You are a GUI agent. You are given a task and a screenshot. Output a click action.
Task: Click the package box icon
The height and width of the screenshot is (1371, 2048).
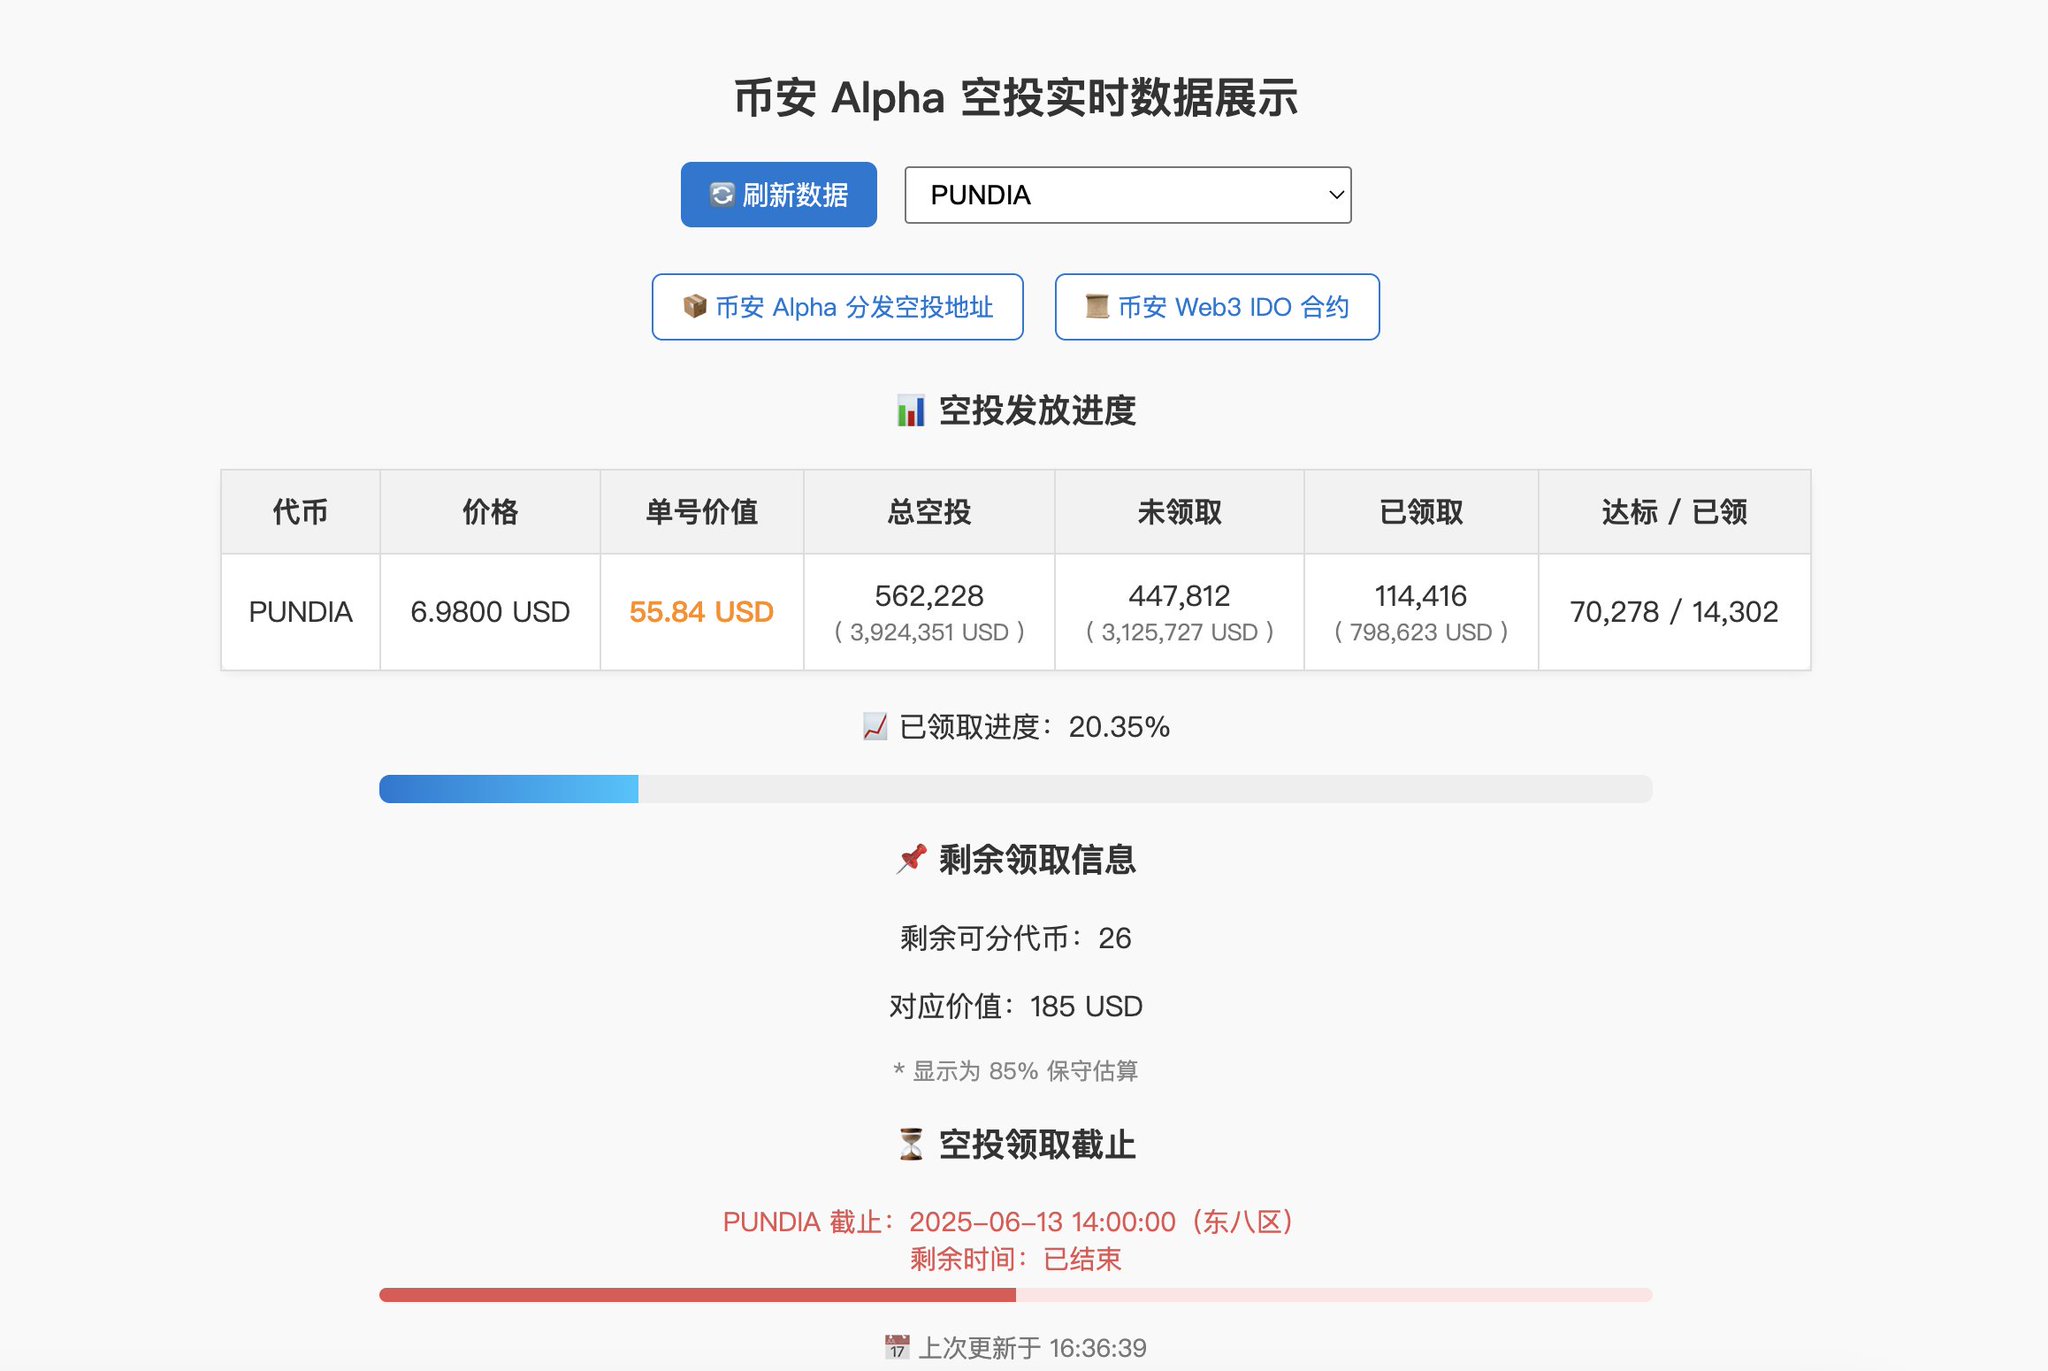click(x=695, y=306)
